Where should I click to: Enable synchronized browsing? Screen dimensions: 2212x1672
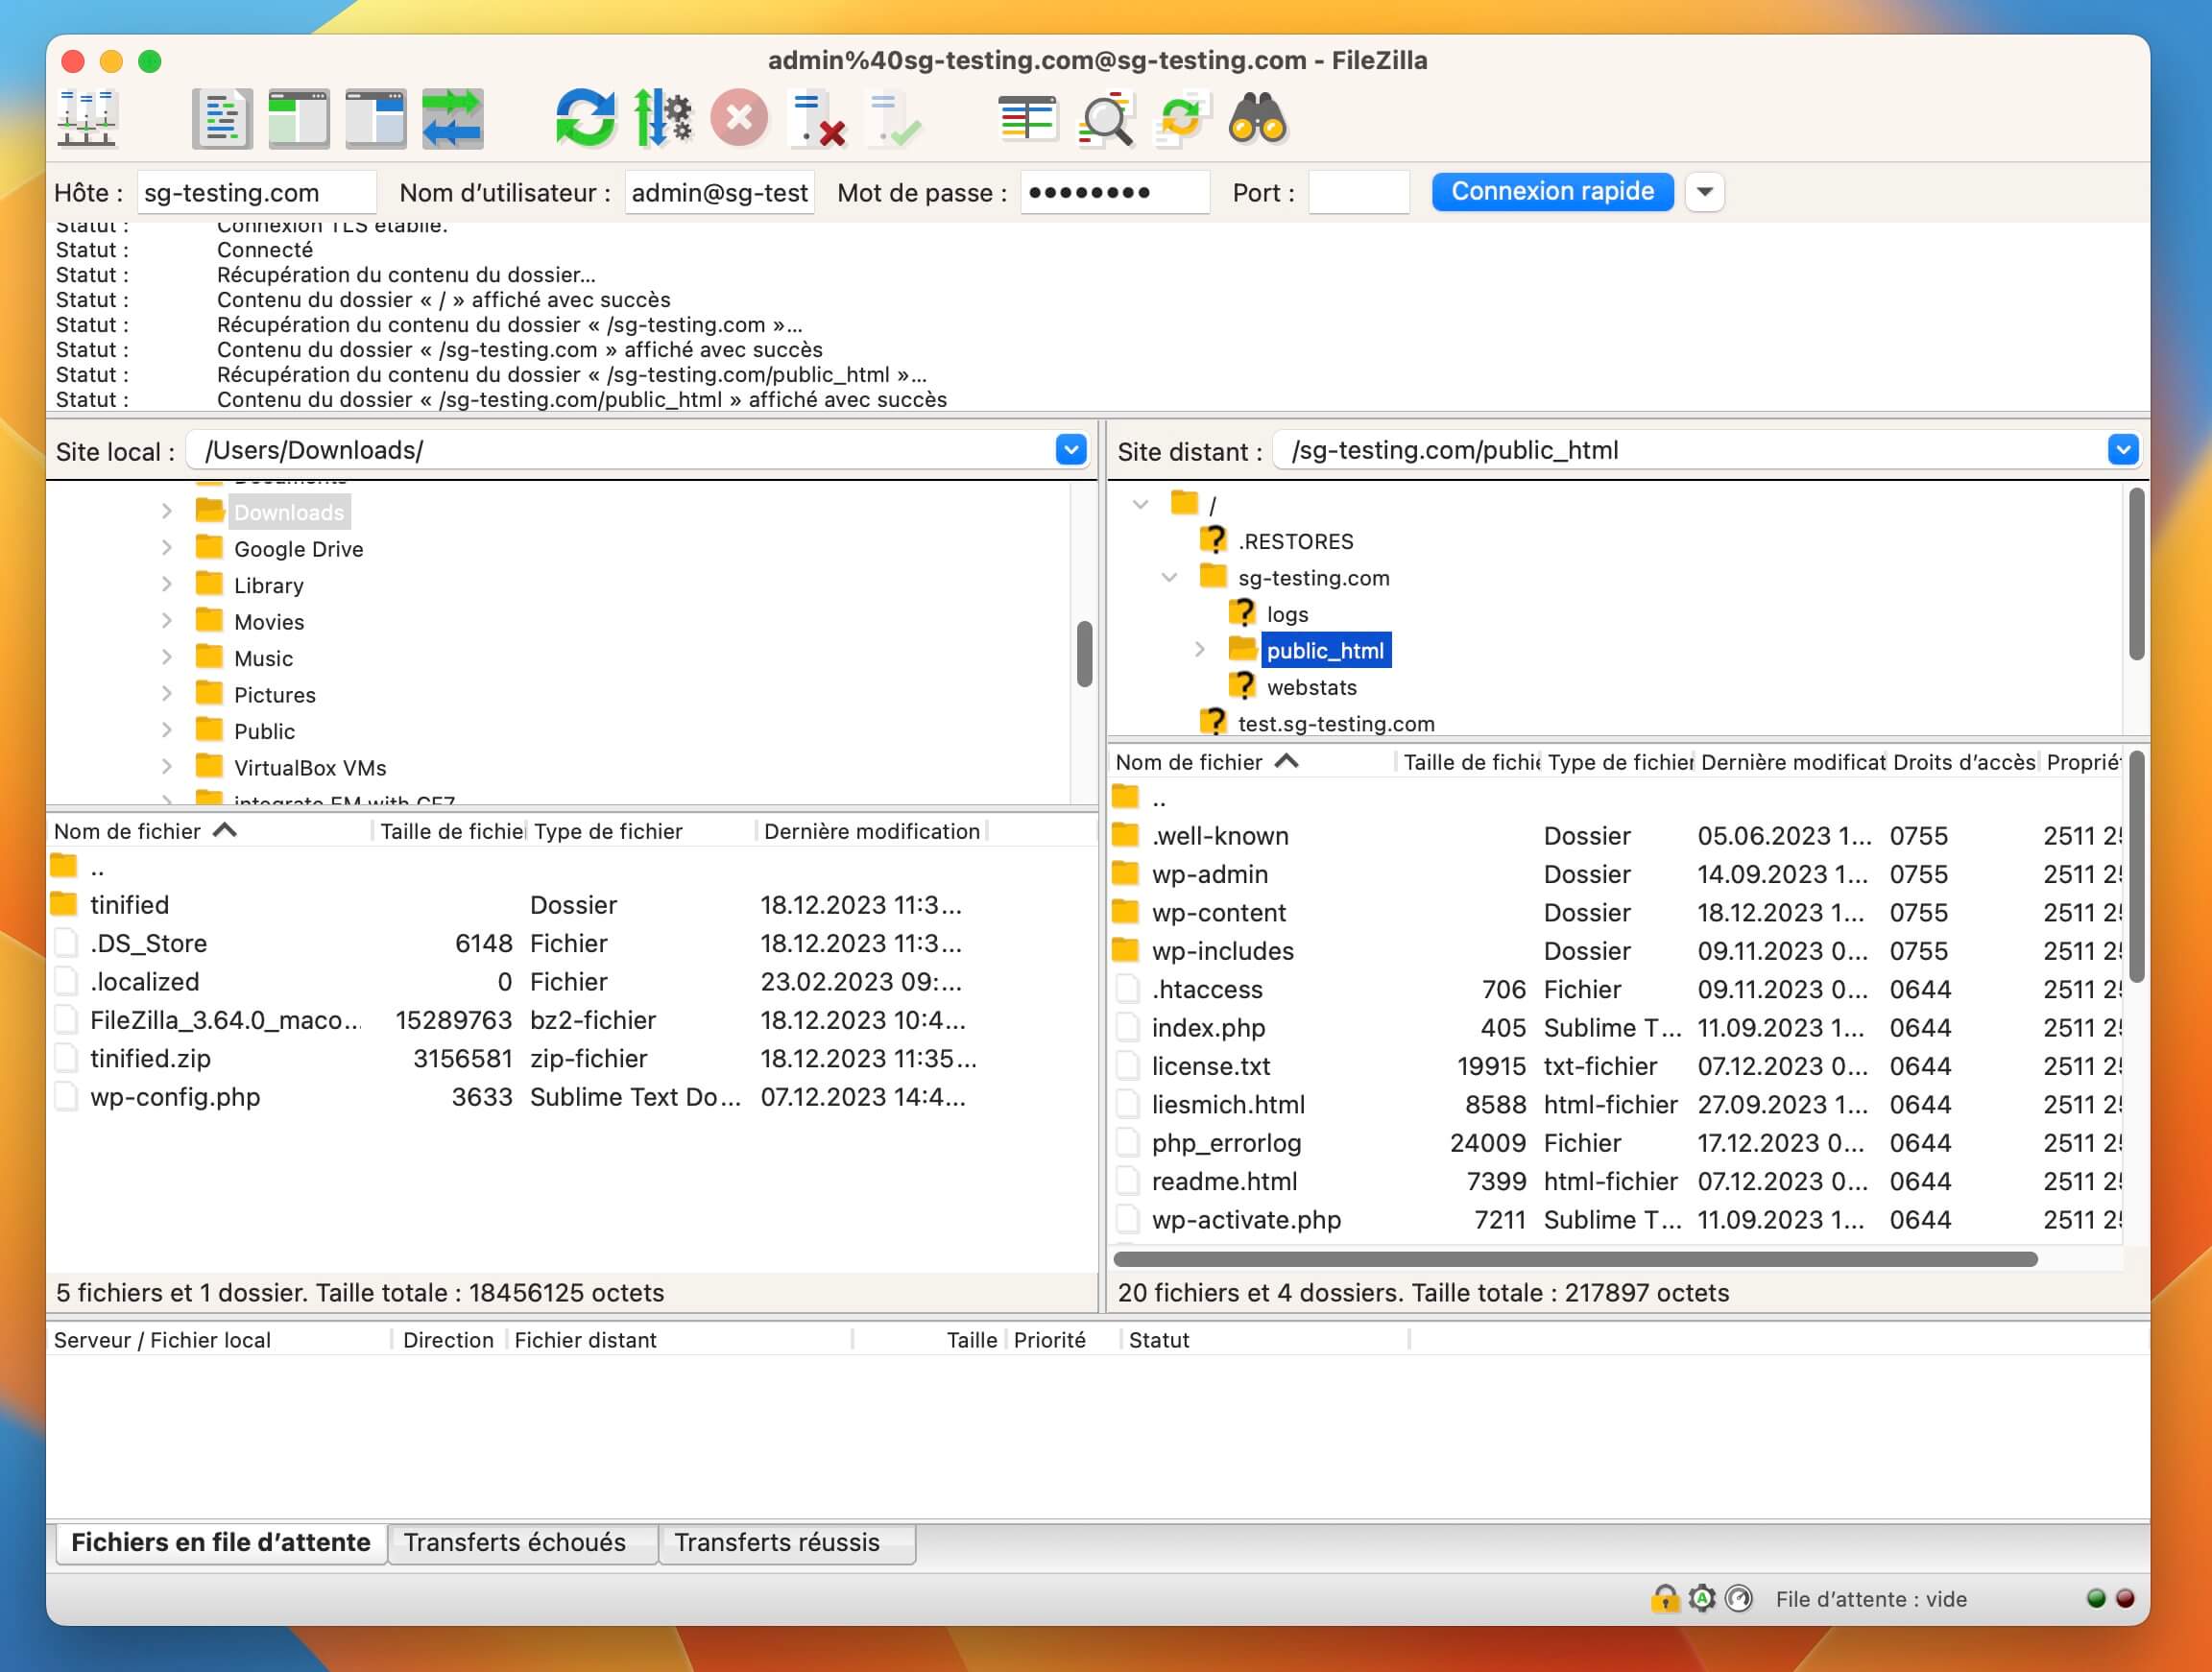pyautogui.click(x=1182, y=119)
